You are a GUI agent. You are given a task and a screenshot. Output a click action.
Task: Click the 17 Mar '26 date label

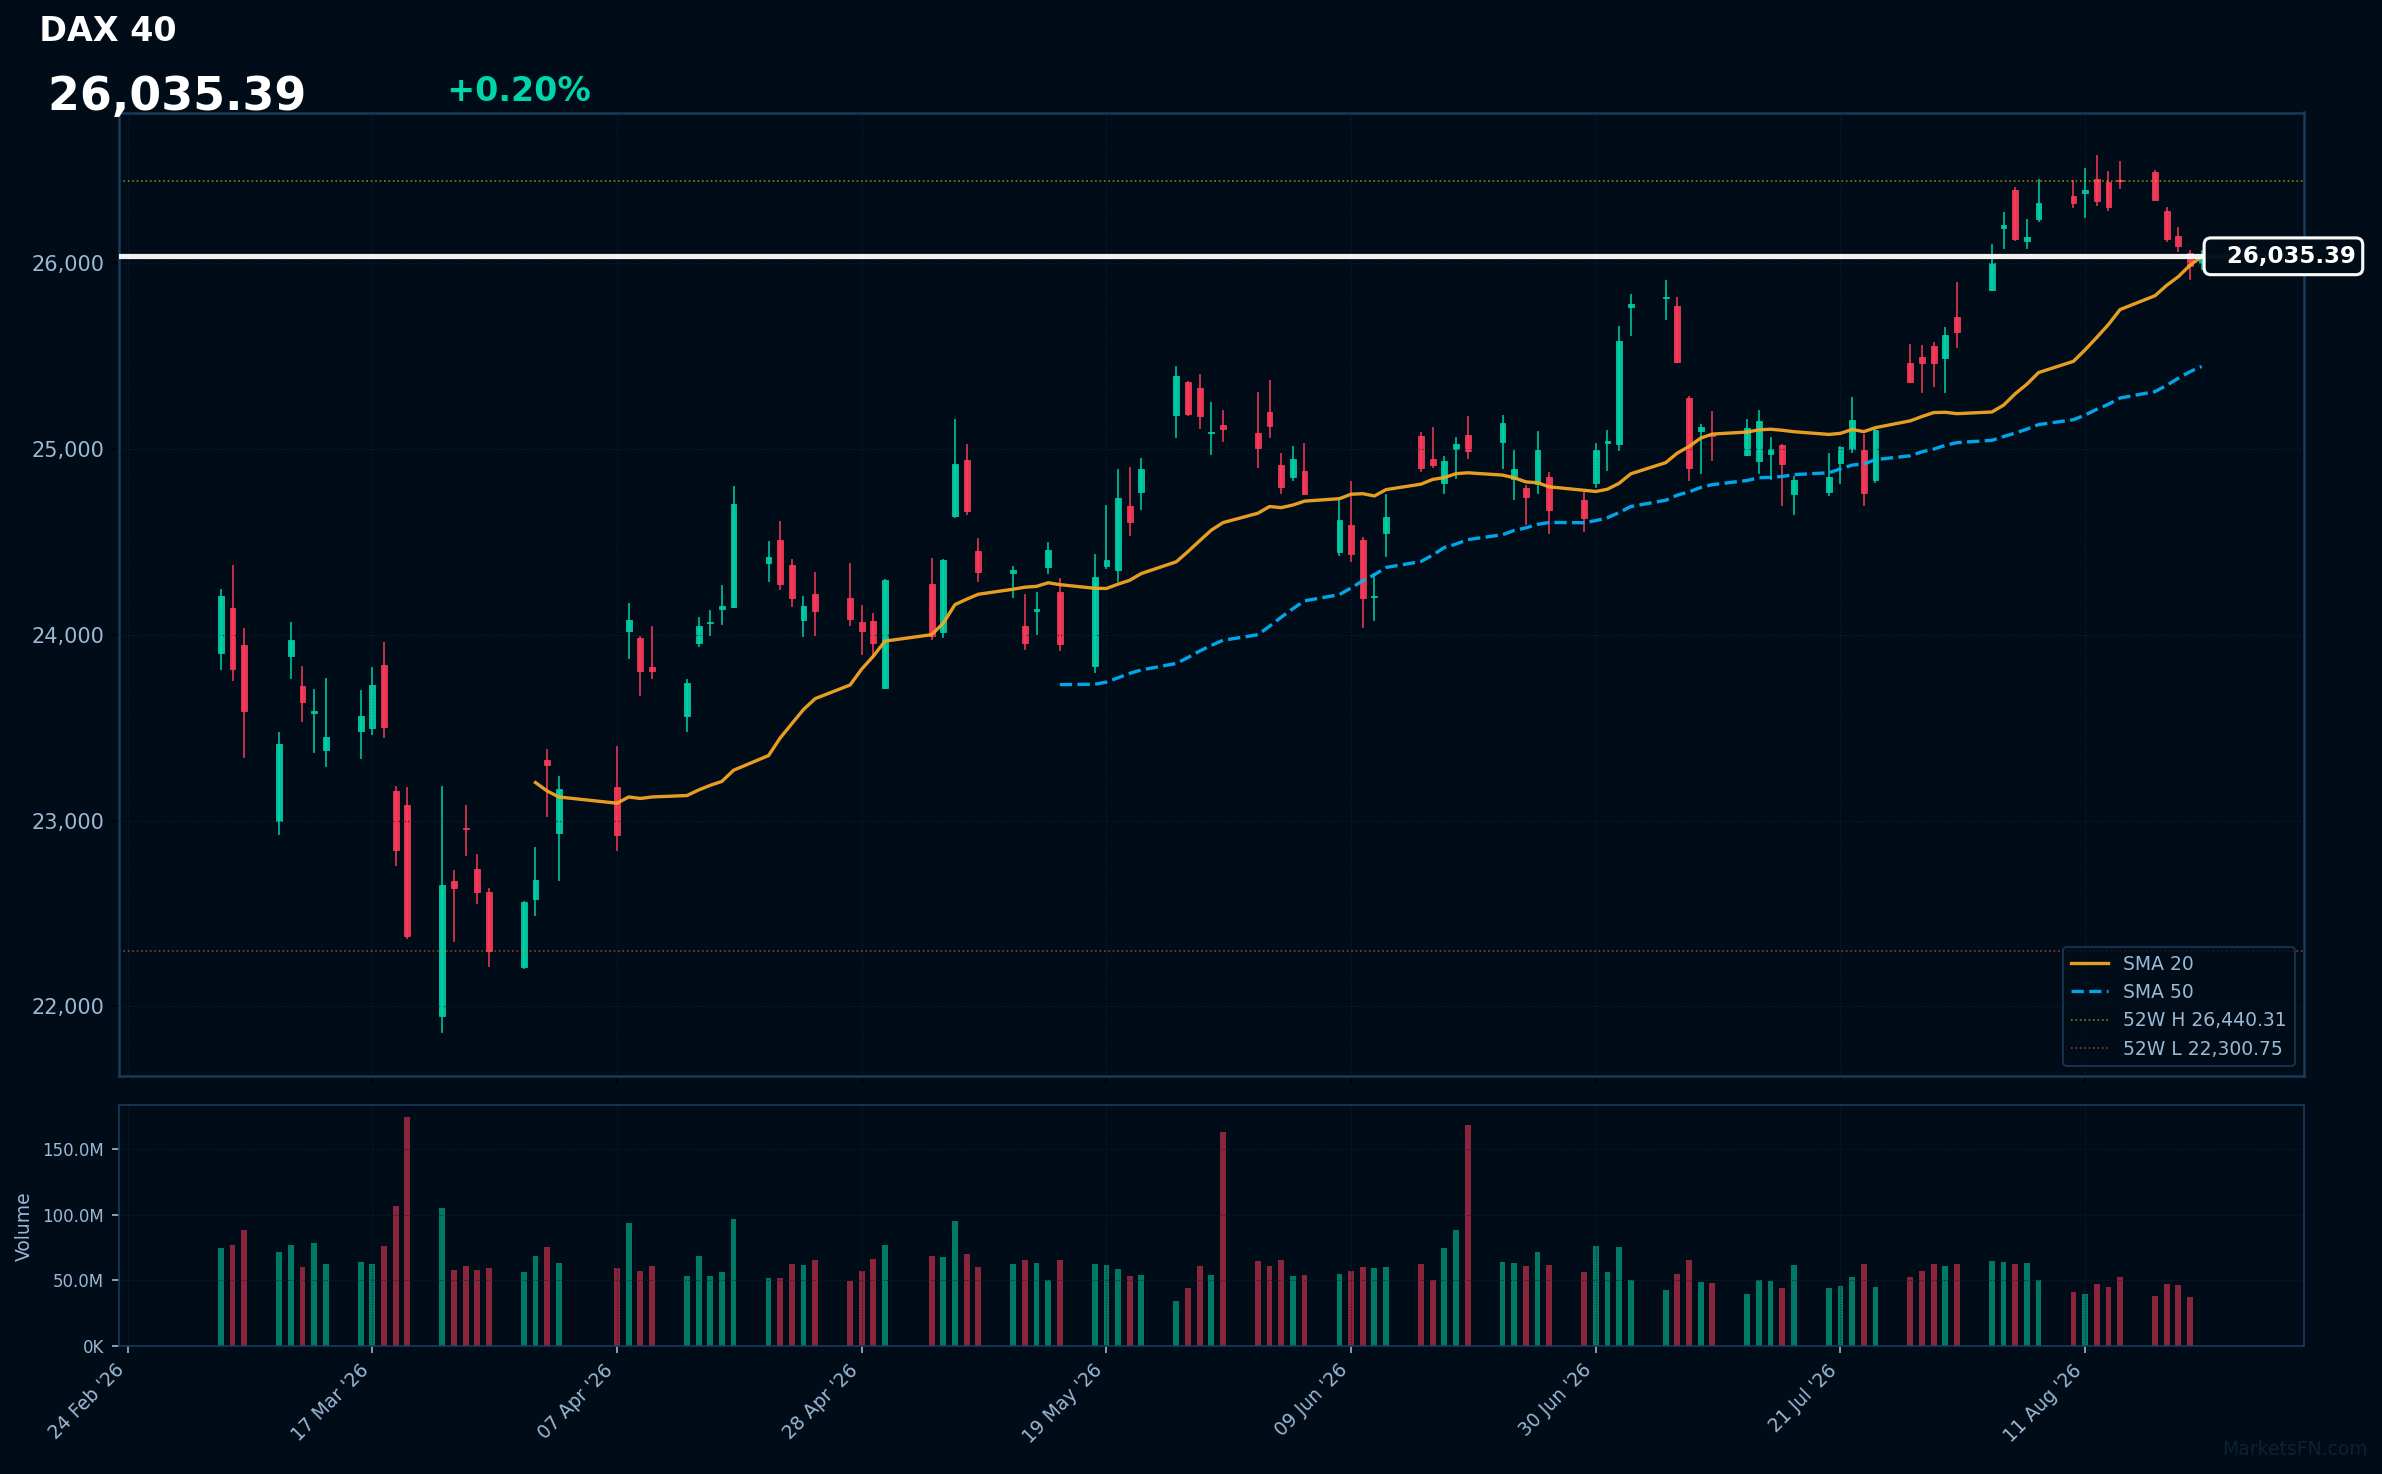329,1401
